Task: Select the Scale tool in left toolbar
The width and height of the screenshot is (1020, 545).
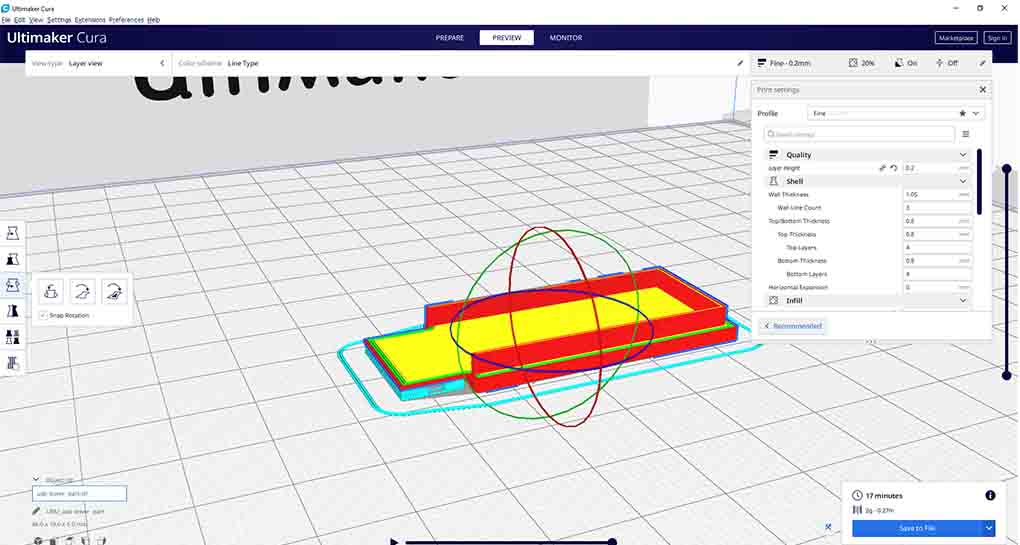Action: 12,259
